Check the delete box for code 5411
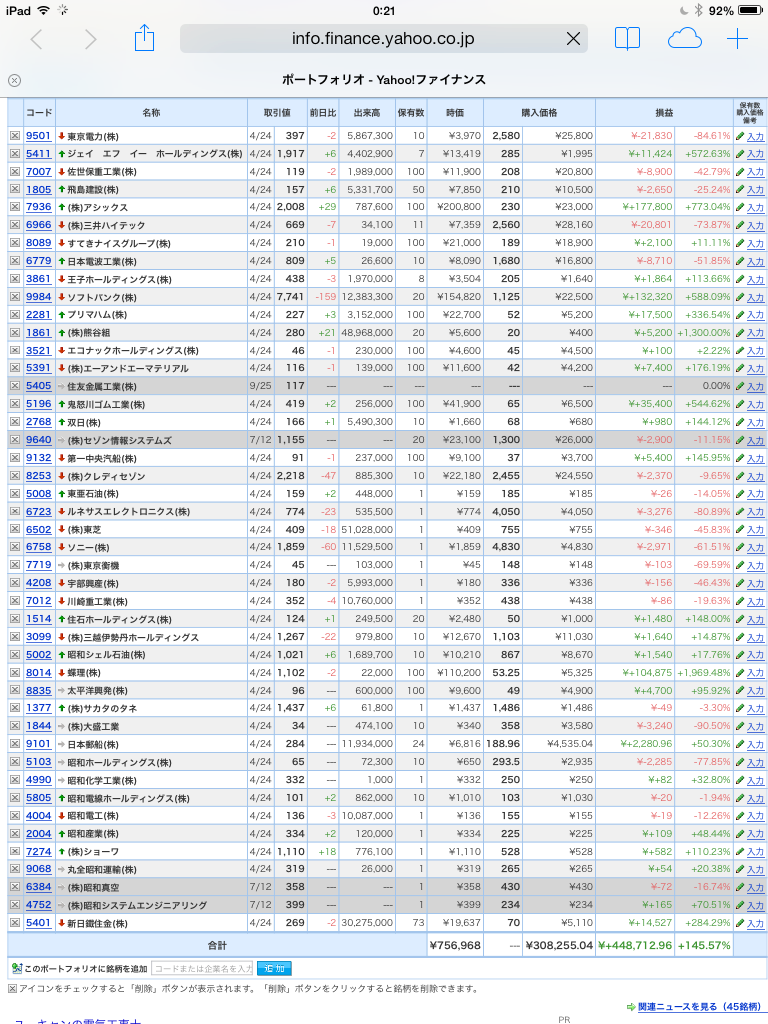This screenshot has width=768, height=1024. [x=14, y=154]
